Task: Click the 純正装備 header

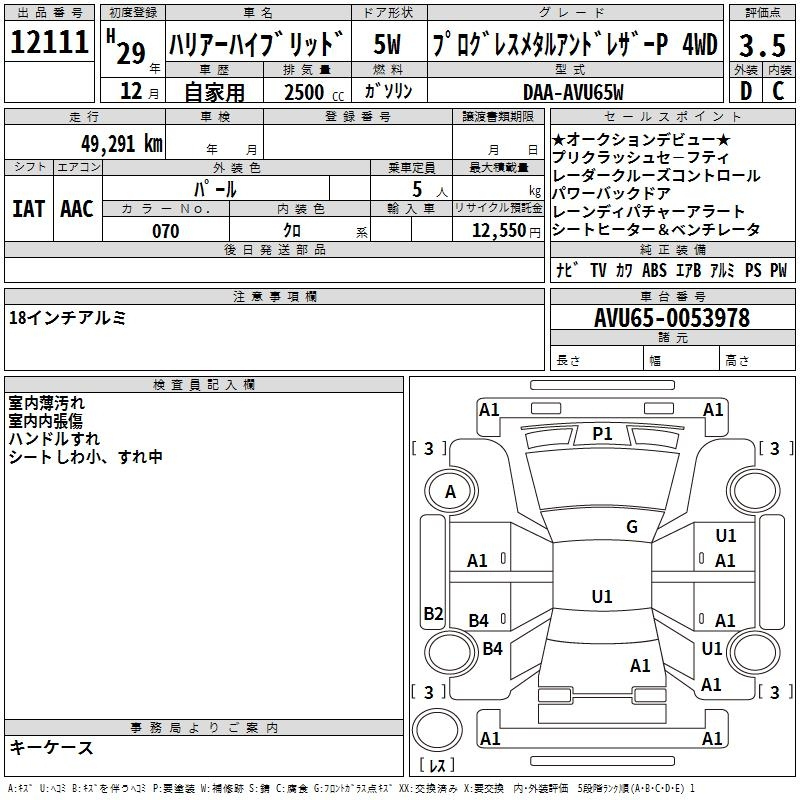Action: 672,249
